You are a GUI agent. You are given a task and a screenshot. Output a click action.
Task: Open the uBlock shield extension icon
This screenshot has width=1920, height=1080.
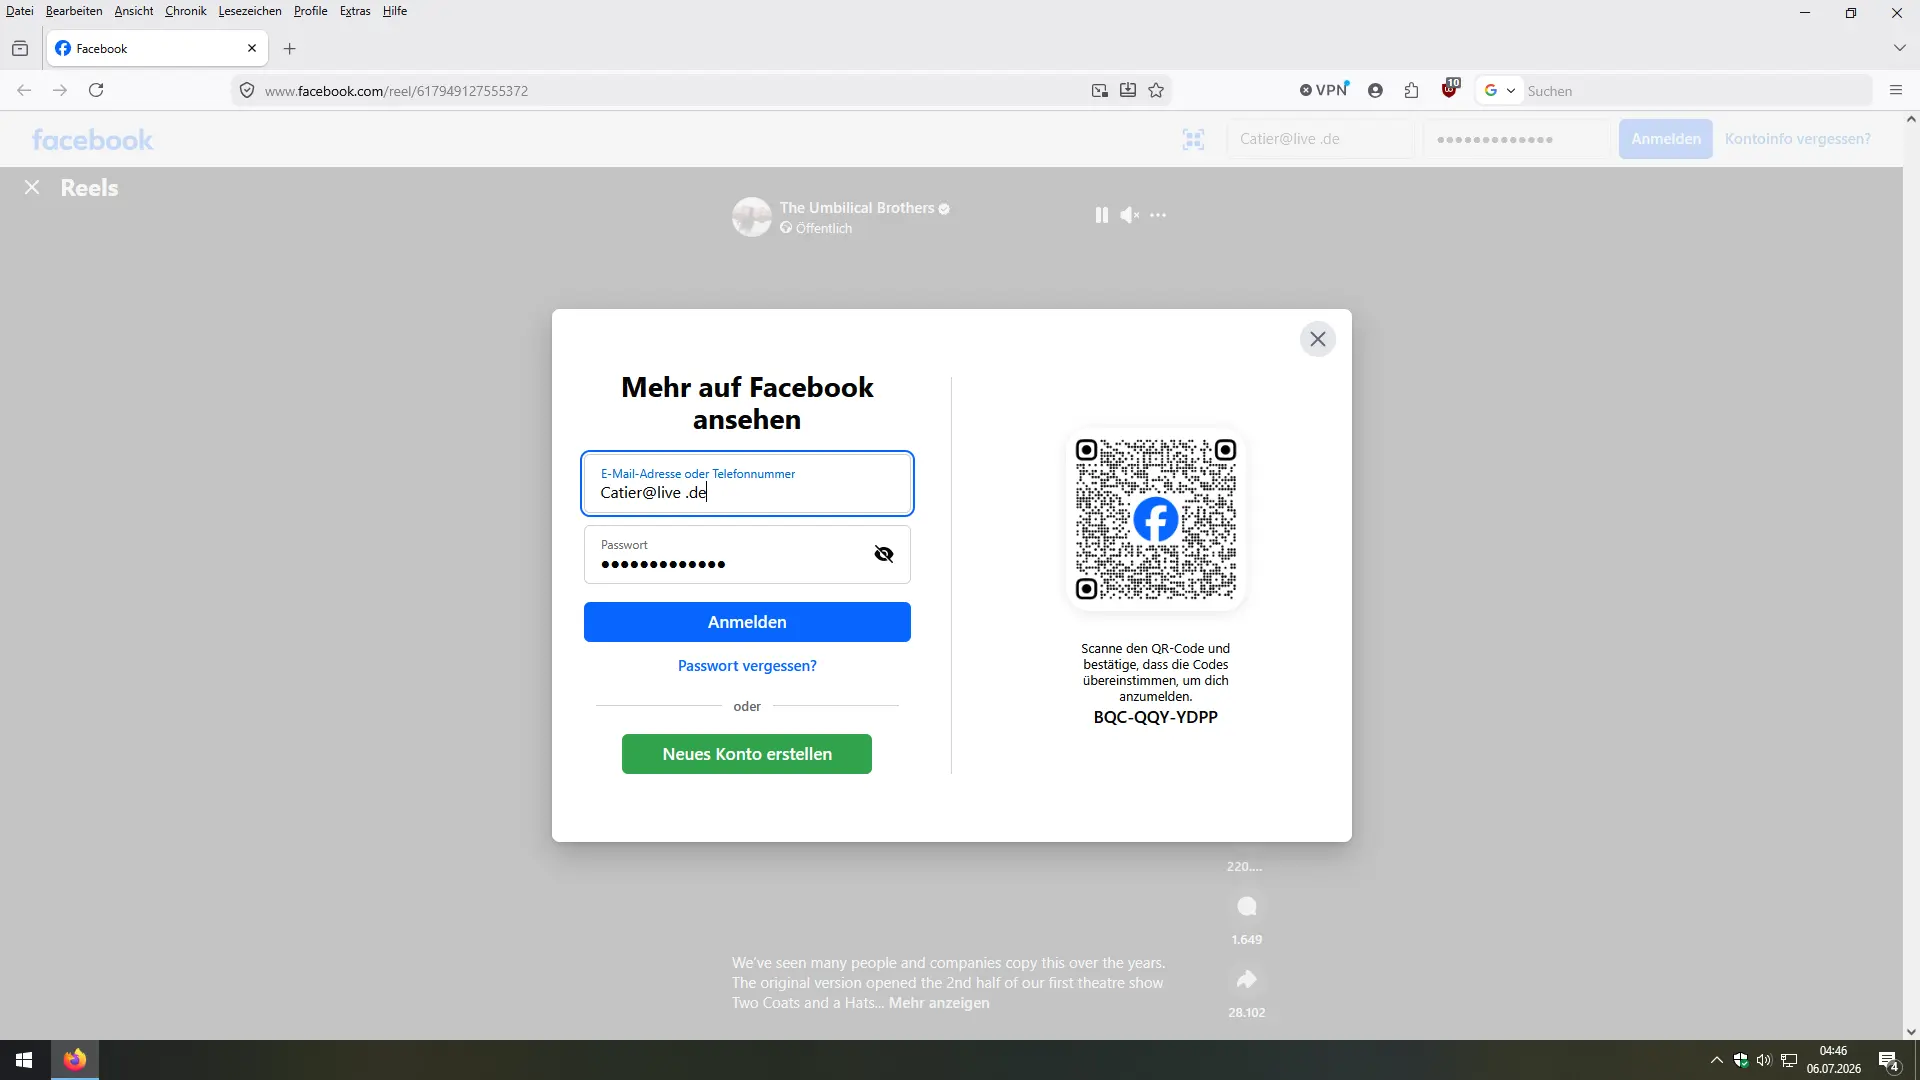(1449, 90)
